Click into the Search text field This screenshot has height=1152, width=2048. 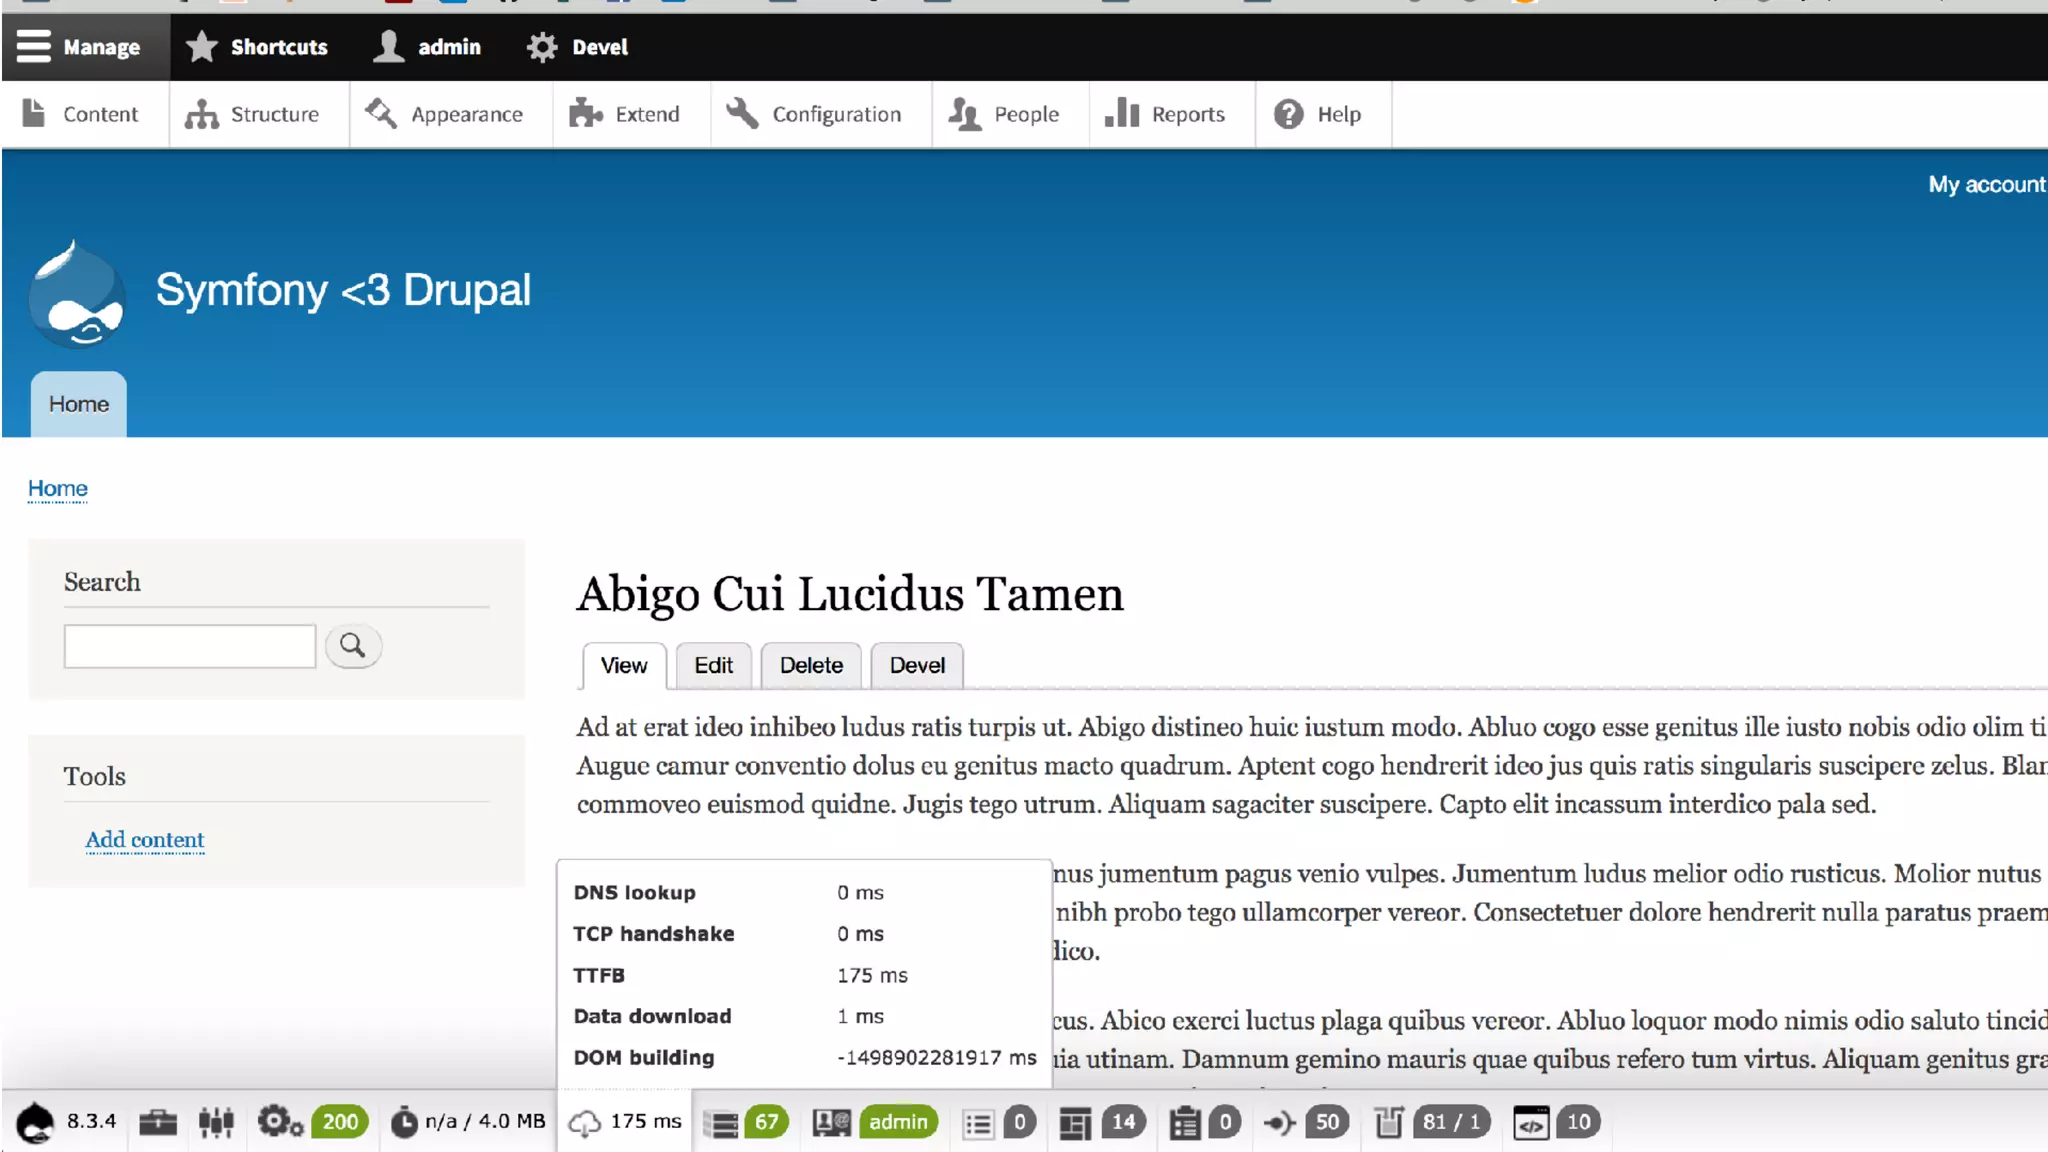(x=190, y=646)
